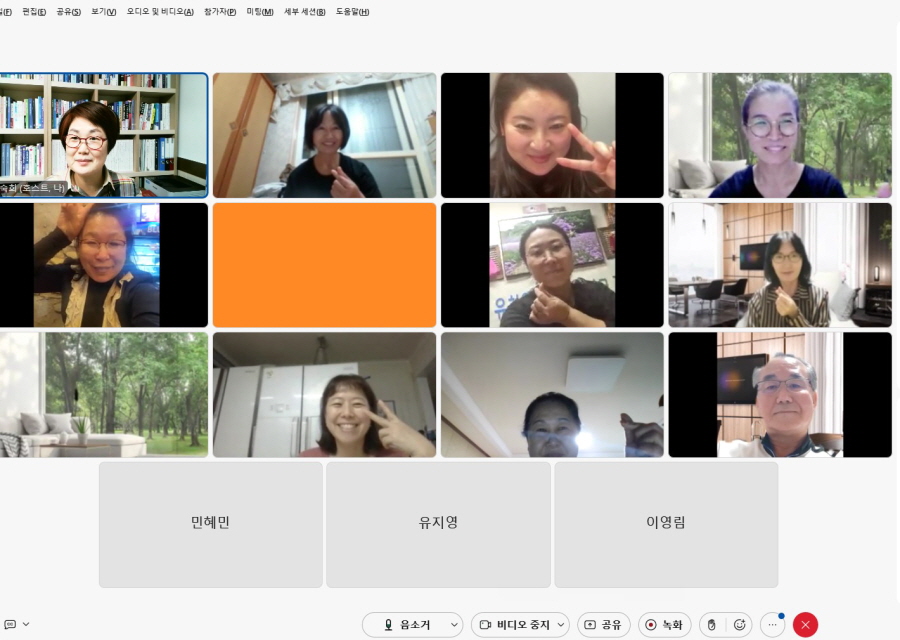Start recording with the 녹화 button
Image resolution: width=900 pixels, height=640 pixels.
pyautogui.click(x=664, y=625)
